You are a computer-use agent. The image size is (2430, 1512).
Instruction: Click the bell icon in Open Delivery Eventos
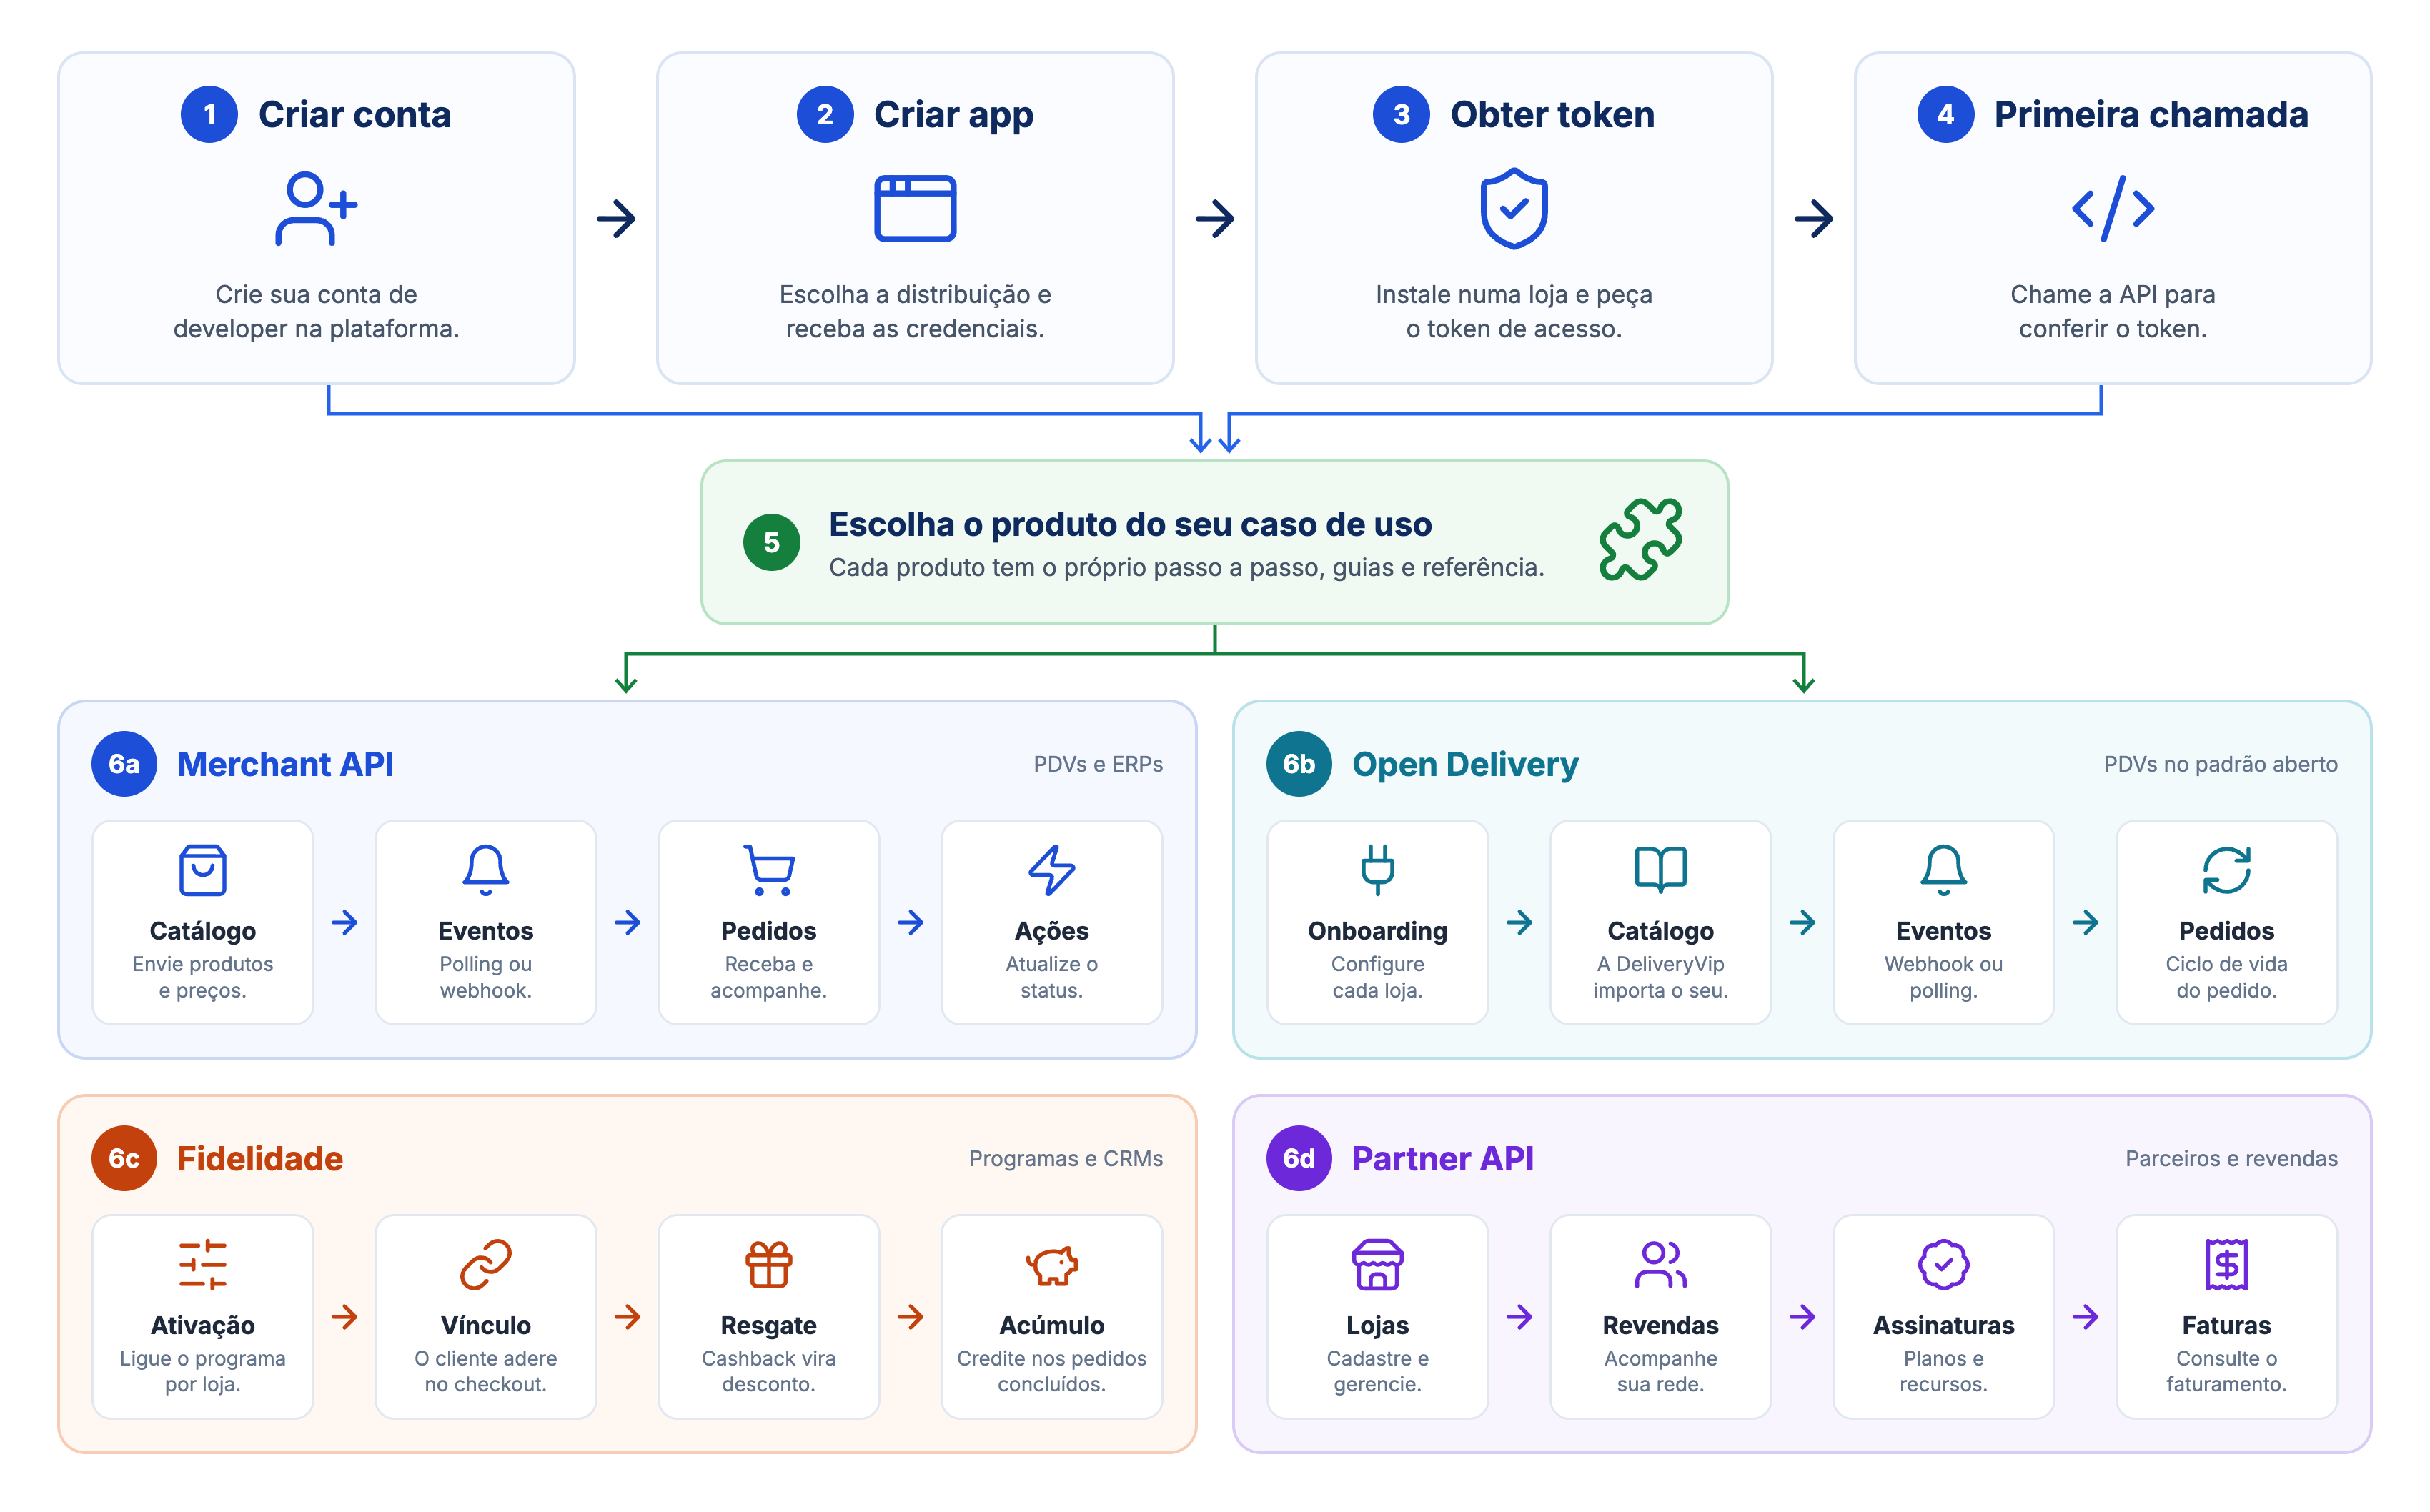click(1943, 870)
